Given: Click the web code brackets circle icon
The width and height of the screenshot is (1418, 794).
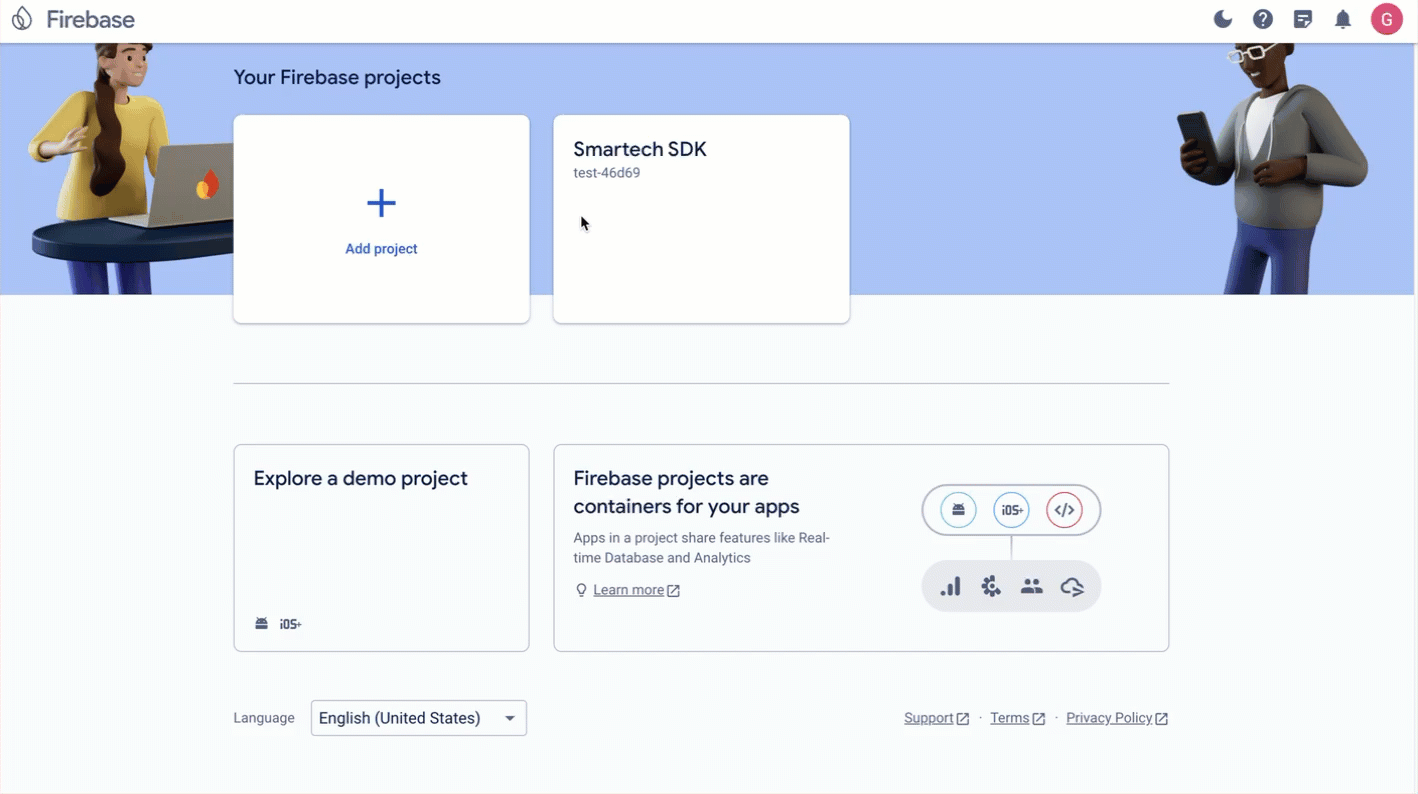Looking at the screenshot, I should [1064, 510].
